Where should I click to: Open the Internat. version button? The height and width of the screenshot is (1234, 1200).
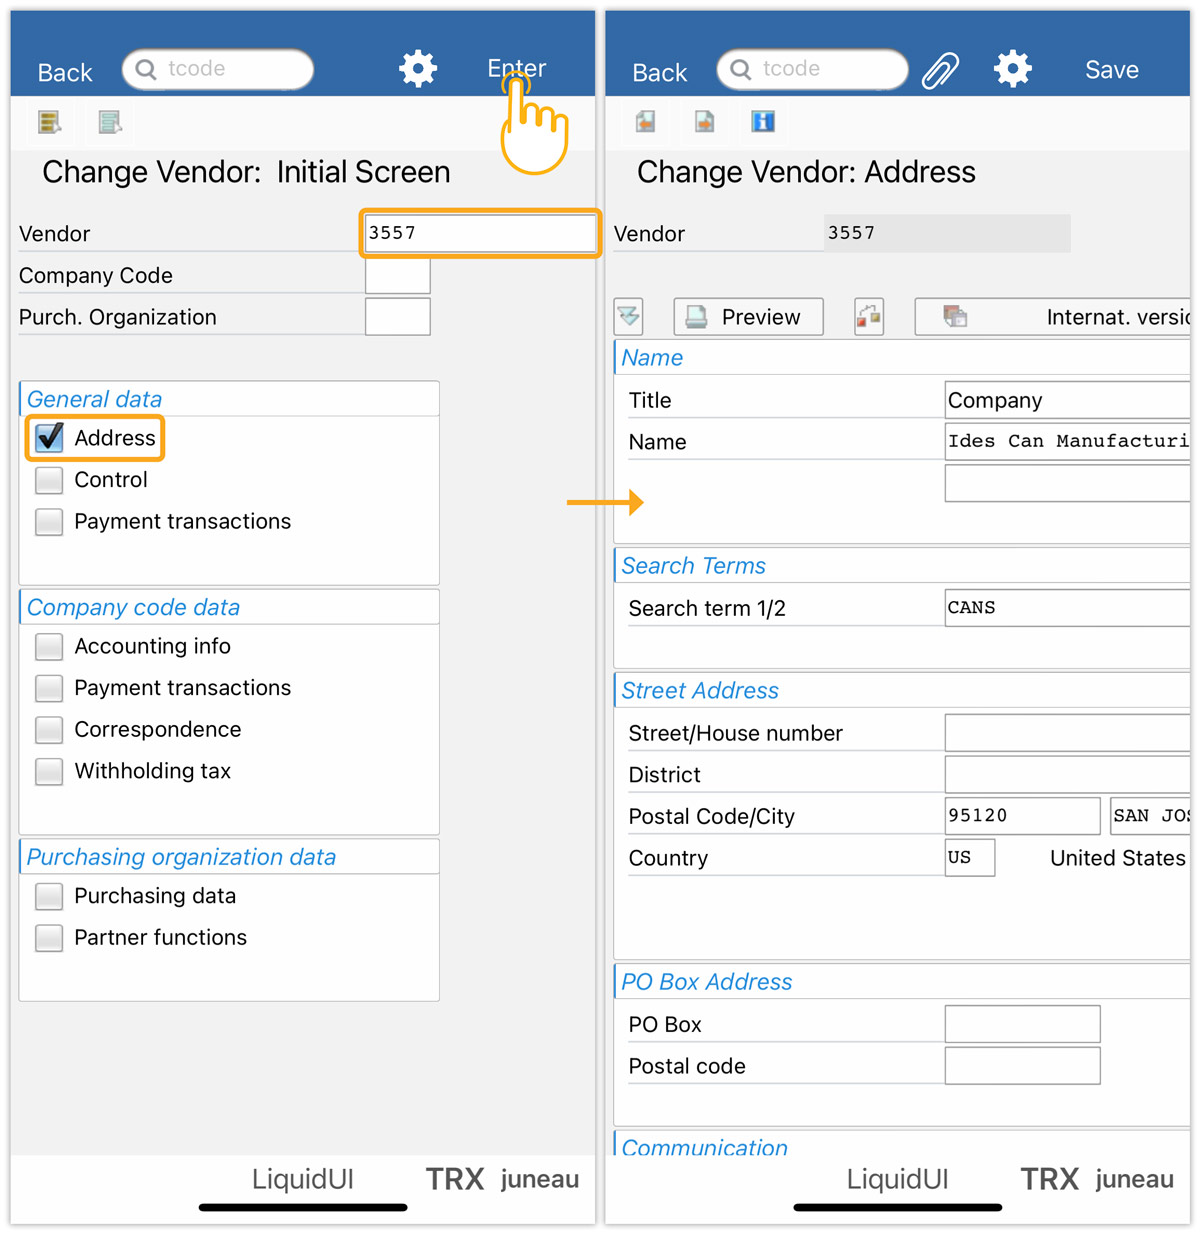click(x=1052, y=317)
